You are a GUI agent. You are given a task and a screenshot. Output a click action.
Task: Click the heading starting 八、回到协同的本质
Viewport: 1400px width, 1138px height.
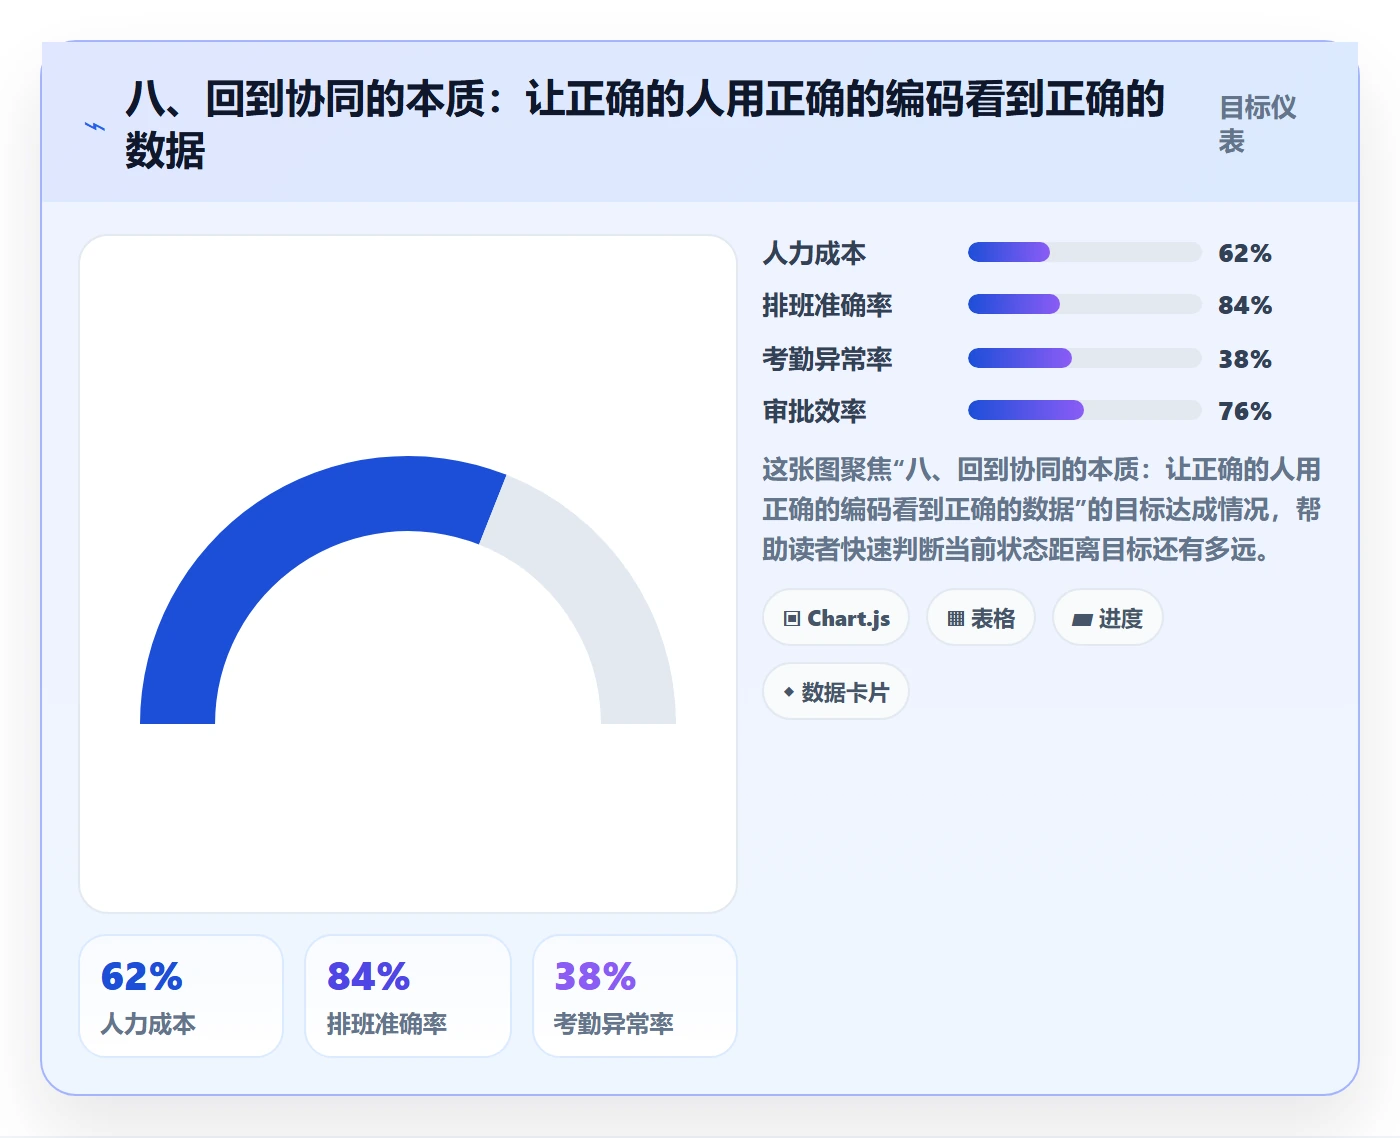(645, 124)
